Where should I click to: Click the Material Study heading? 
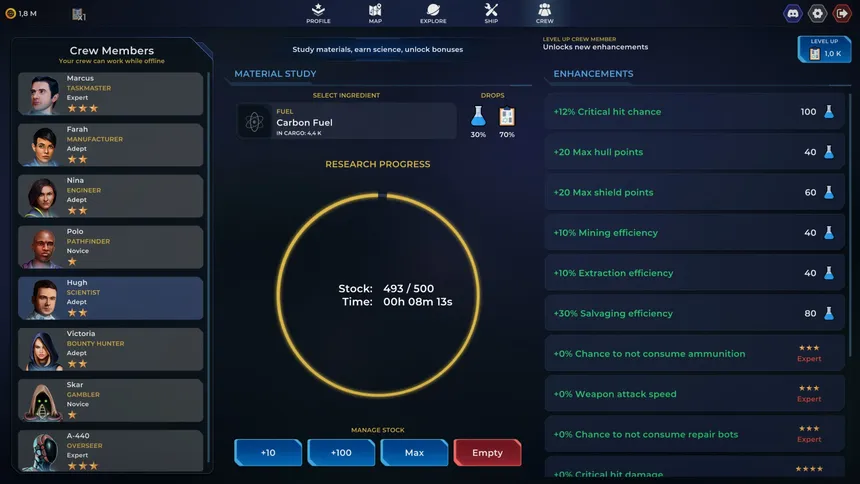[x=275, y=74]
